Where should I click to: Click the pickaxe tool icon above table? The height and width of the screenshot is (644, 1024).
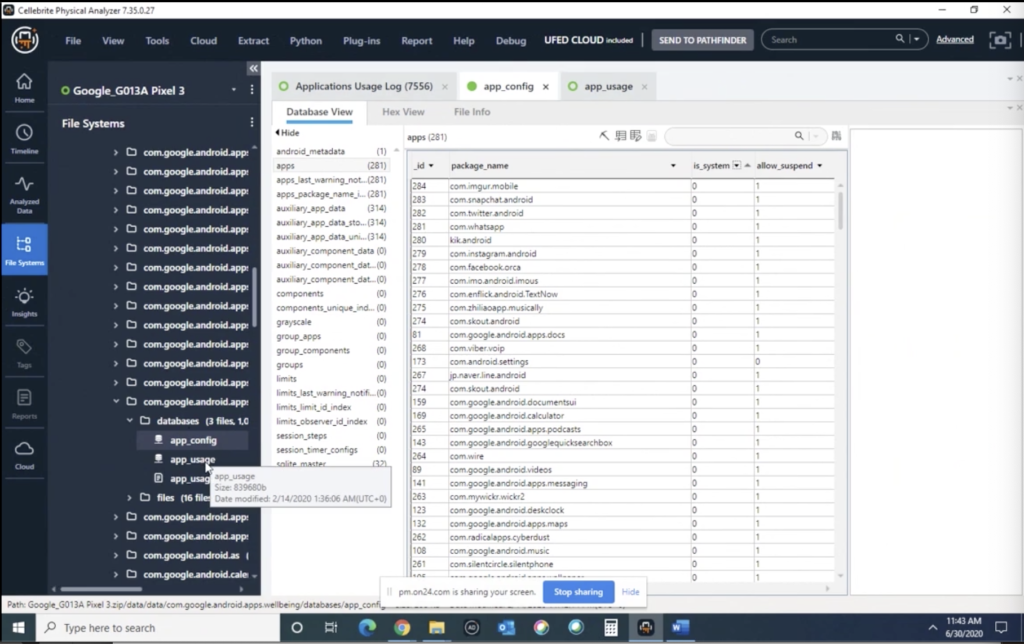pos(604,136)
